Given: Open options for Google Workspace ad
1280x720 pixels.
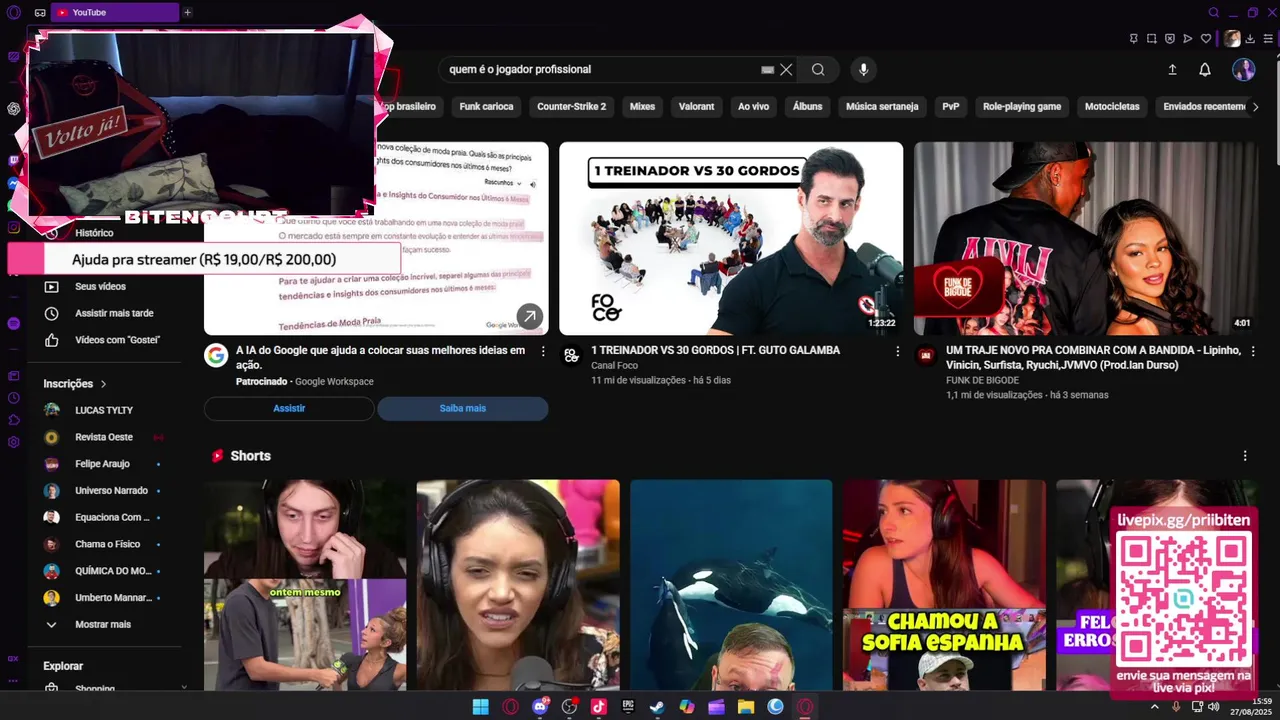Looking at the screenshot, I should pos(543,352).
